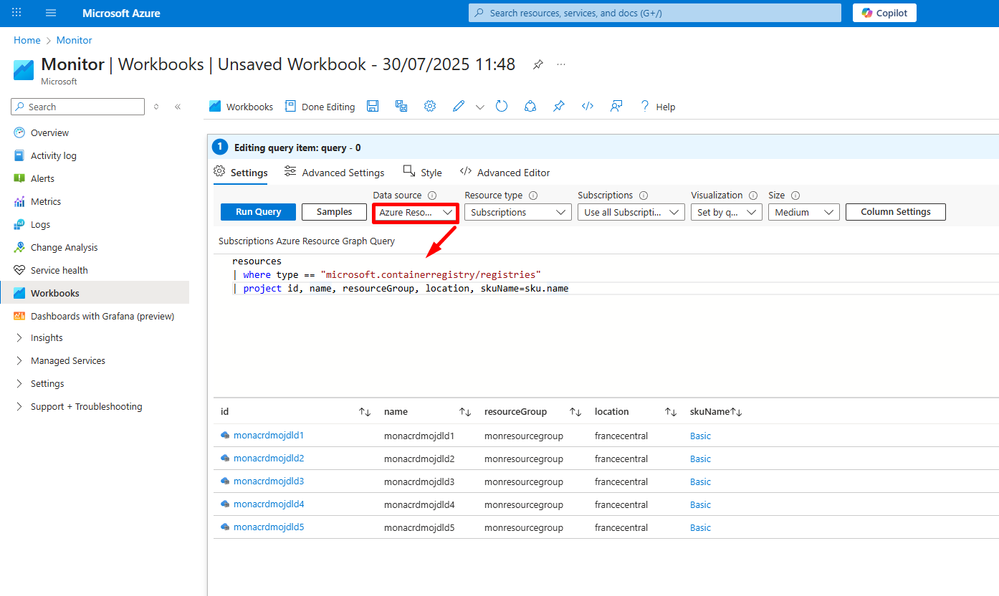Pin the workbook using the title pin icon
Viewport: 999px width, 596px height.
538,64
